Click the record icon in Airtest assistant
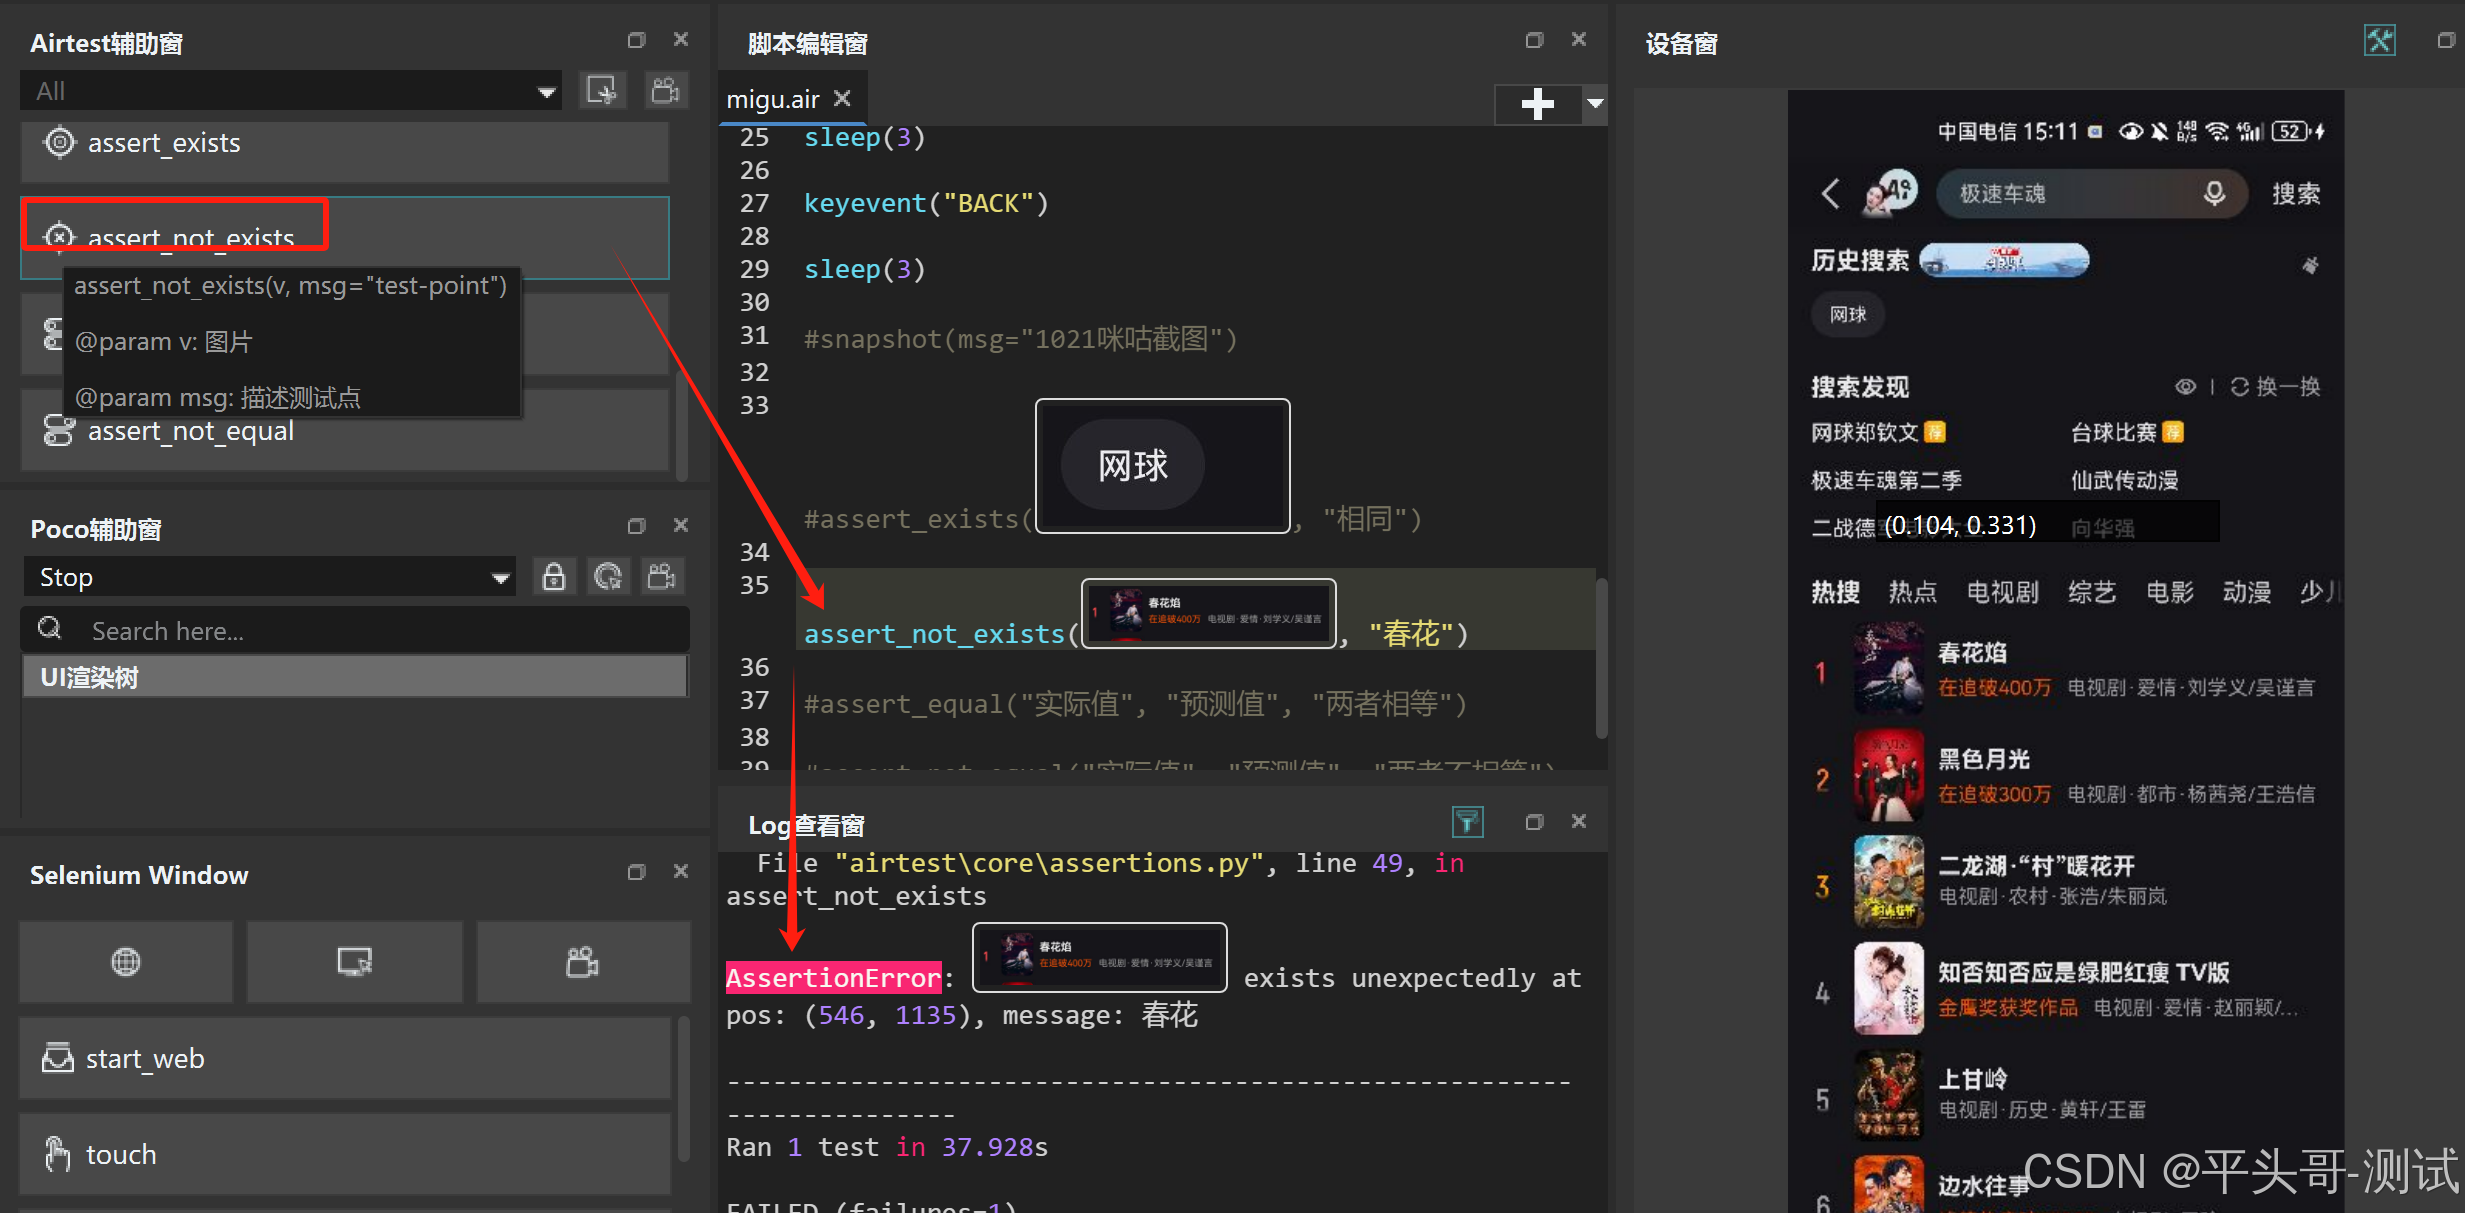The image size is (2465, 1213). [x=665, y=90]
